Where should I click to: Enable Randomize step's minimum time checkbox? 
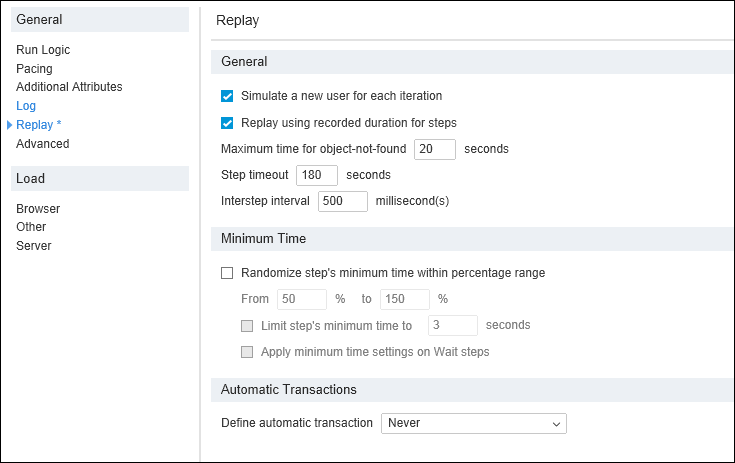(x=227, y=273)
